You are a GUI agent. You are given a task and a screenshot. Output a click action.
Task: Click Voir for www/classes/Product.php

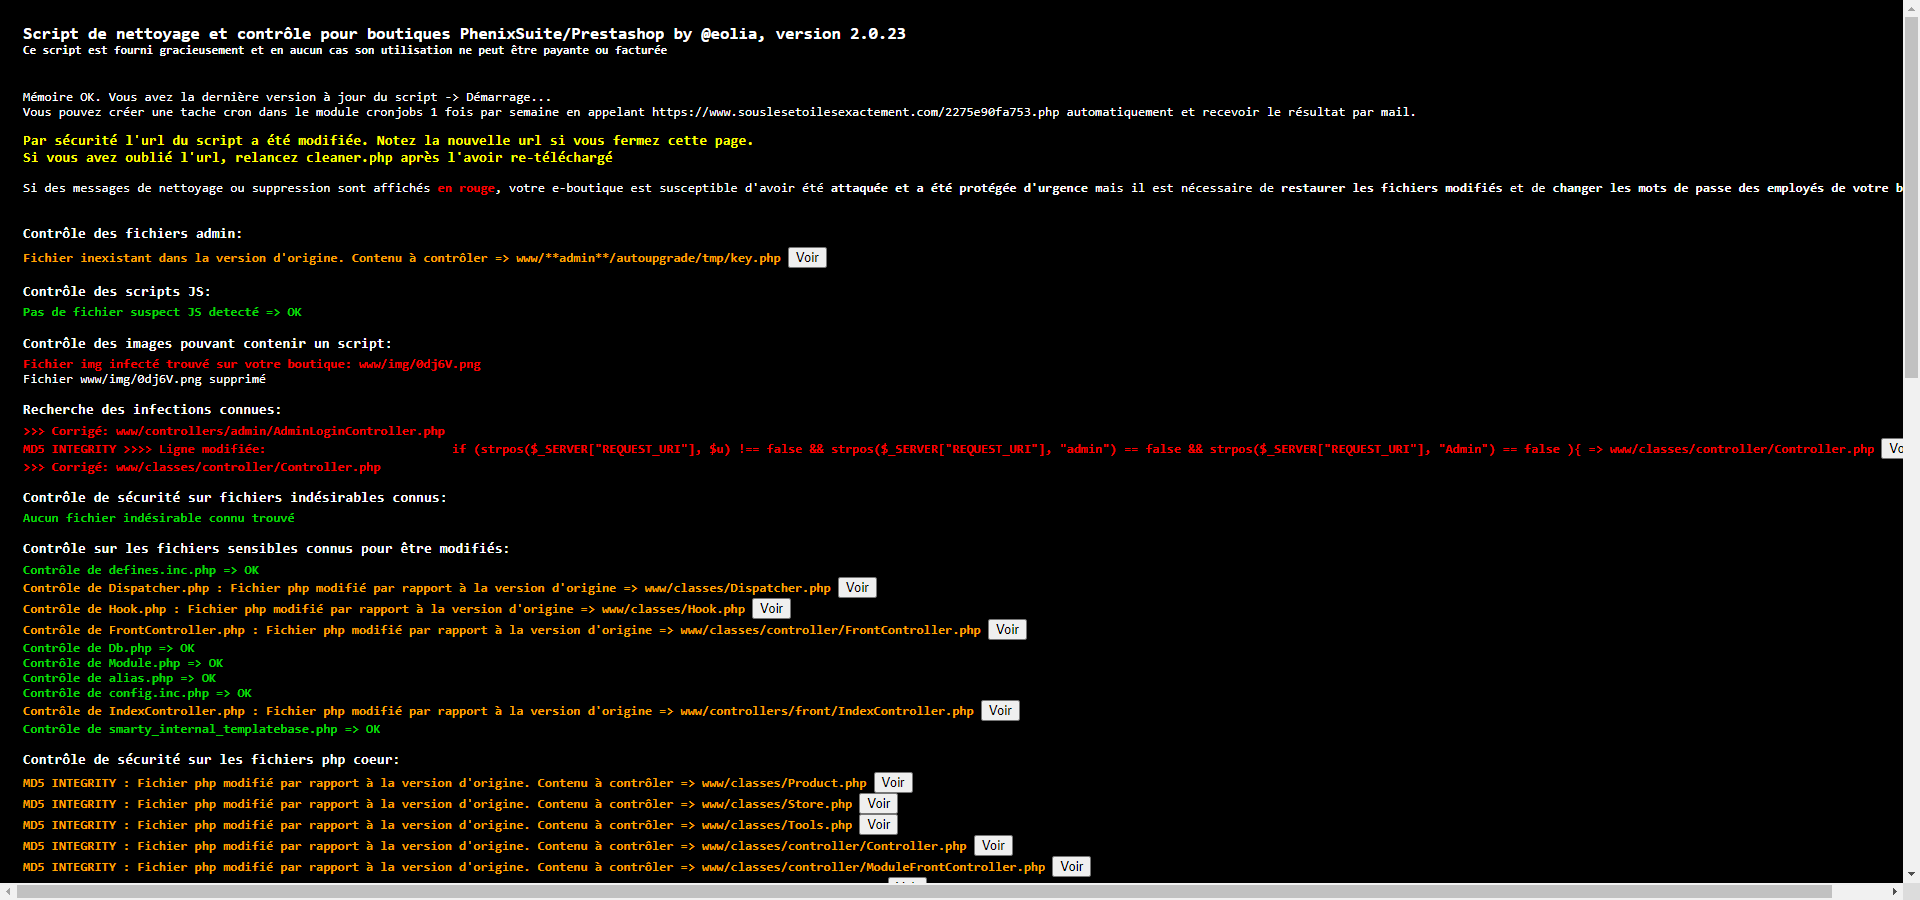(893, 783)
